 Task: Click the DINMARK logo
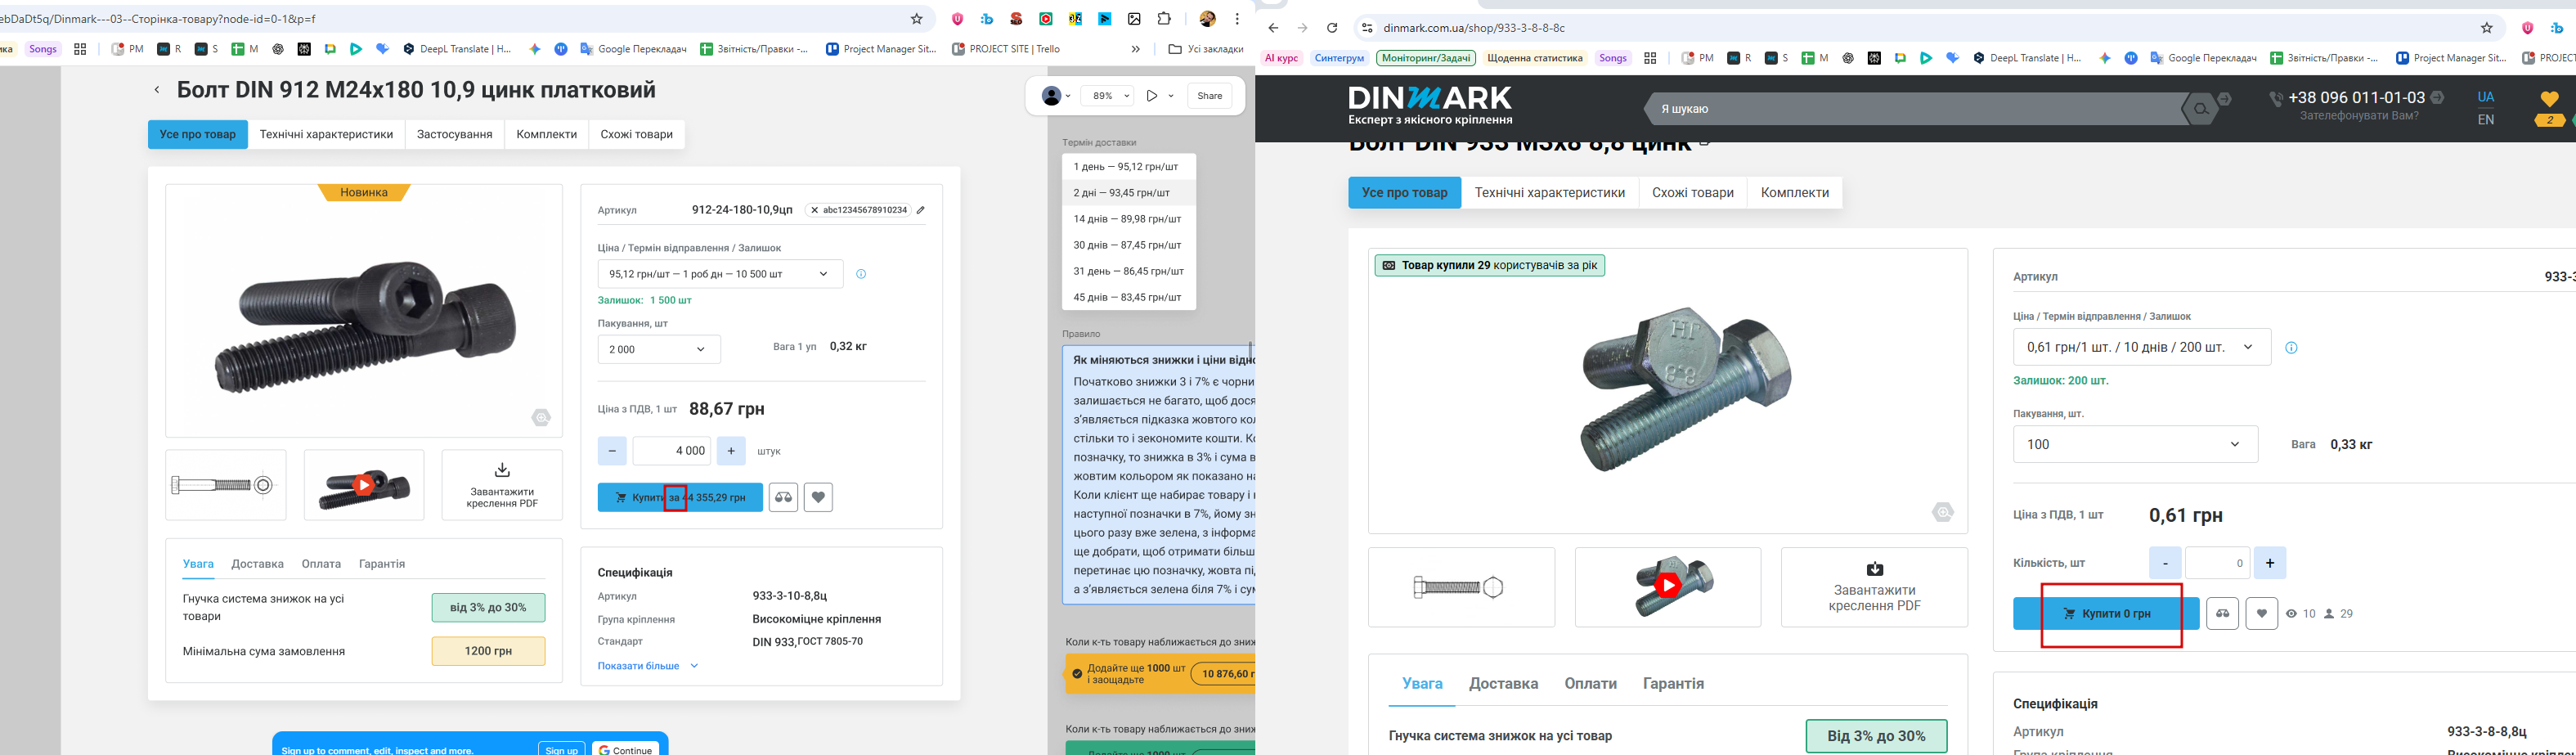(x=1430, y=105)
